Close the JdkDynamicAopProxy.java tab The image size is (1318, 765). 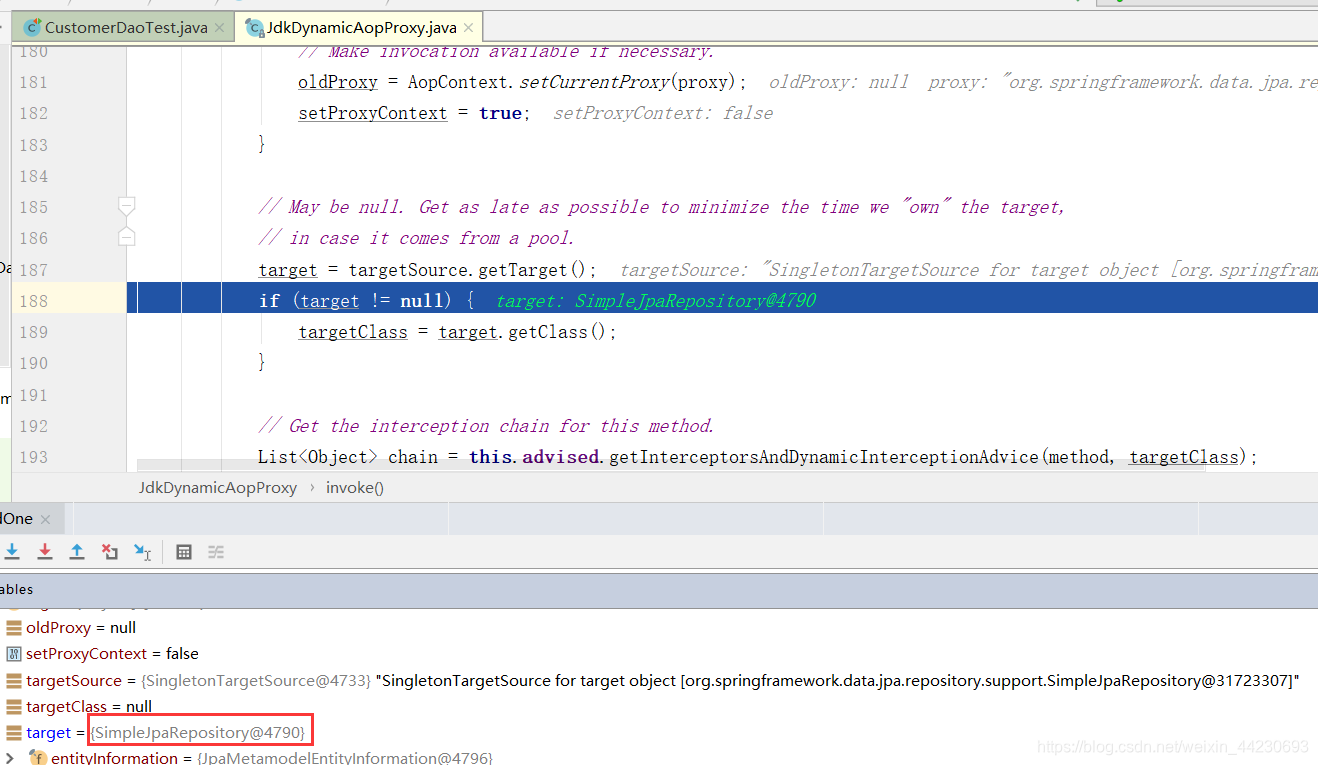pos(468,27)
